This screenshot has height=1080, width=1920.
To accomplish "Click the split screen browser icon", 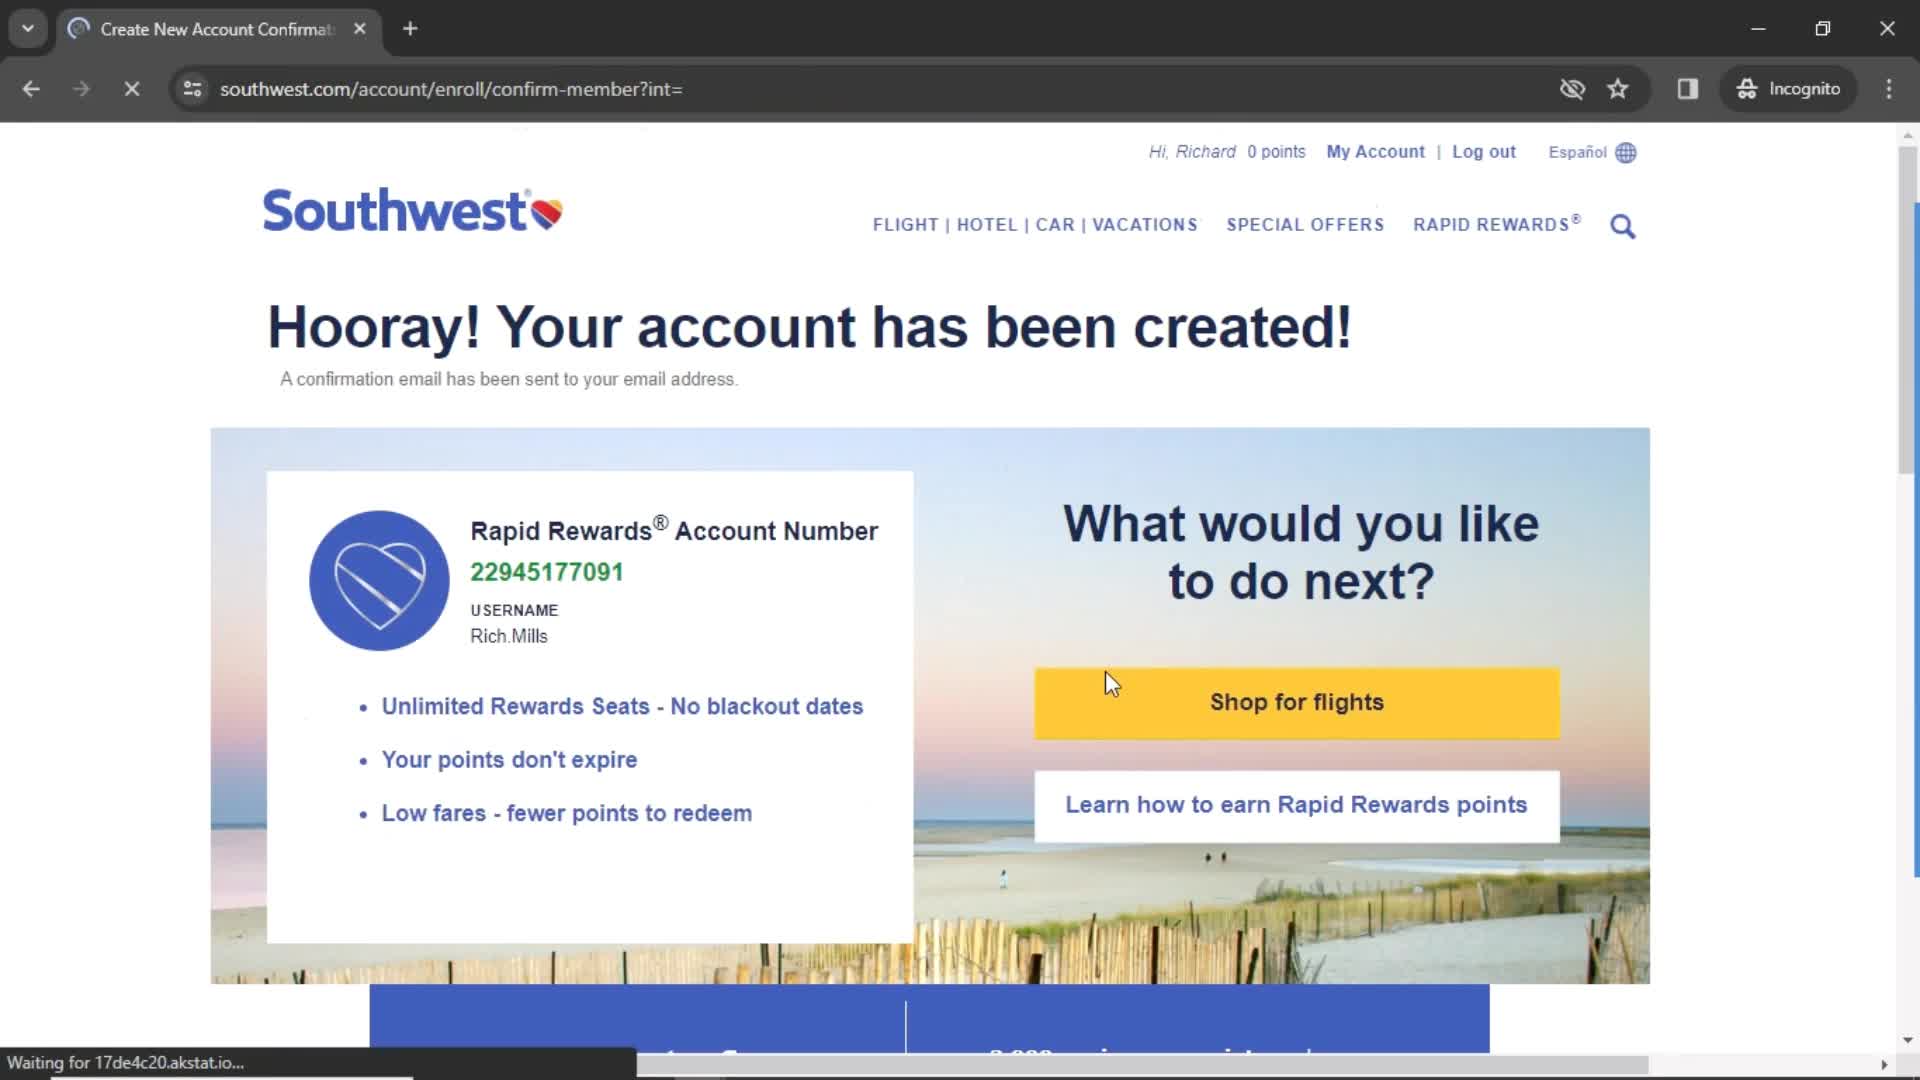I will coord(1687,88).
